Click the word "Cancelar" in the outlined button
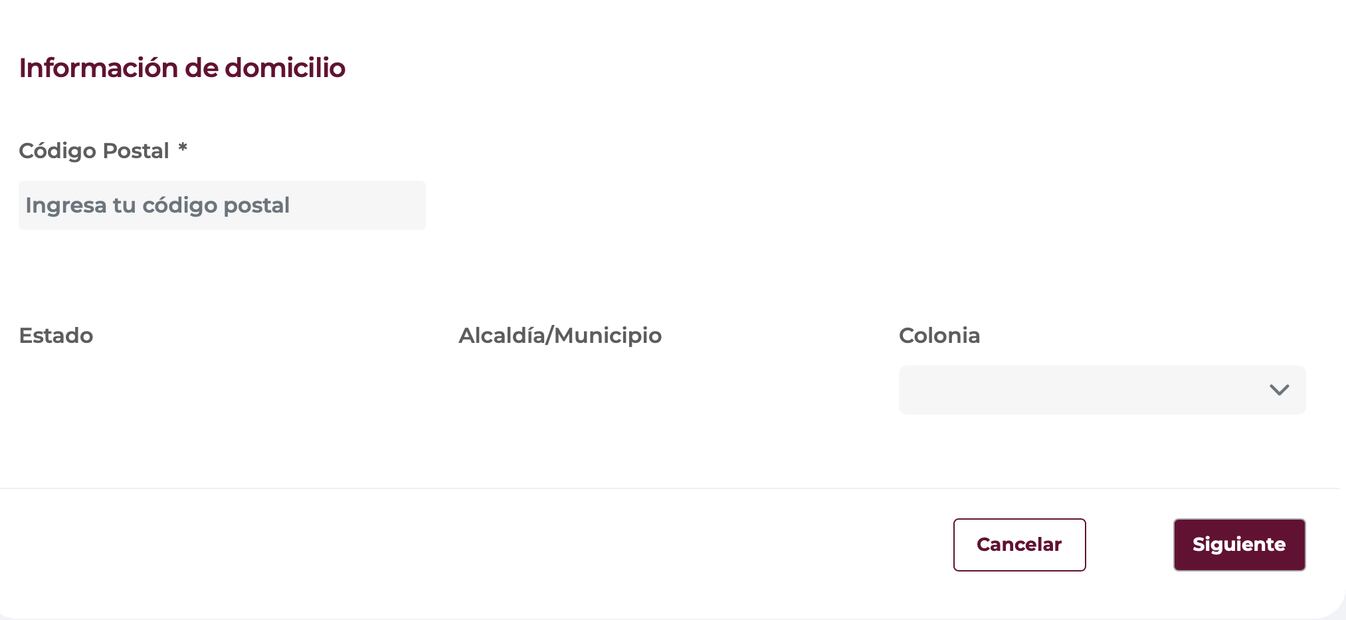Viewport: 1346px width, 620px height. click(x=1019, y=545)
